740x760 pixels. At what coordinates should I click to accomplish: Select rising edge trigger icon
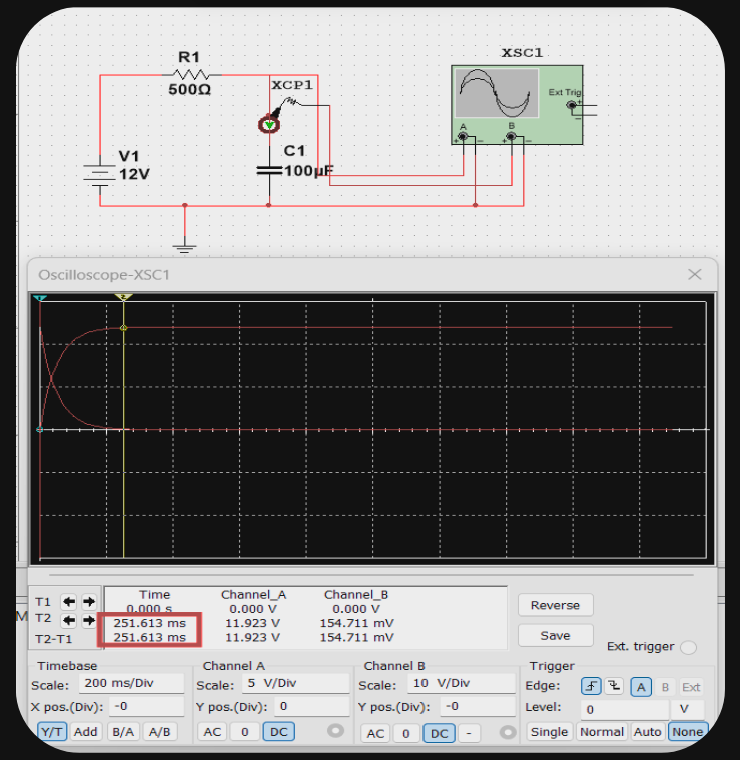point(591,687)
